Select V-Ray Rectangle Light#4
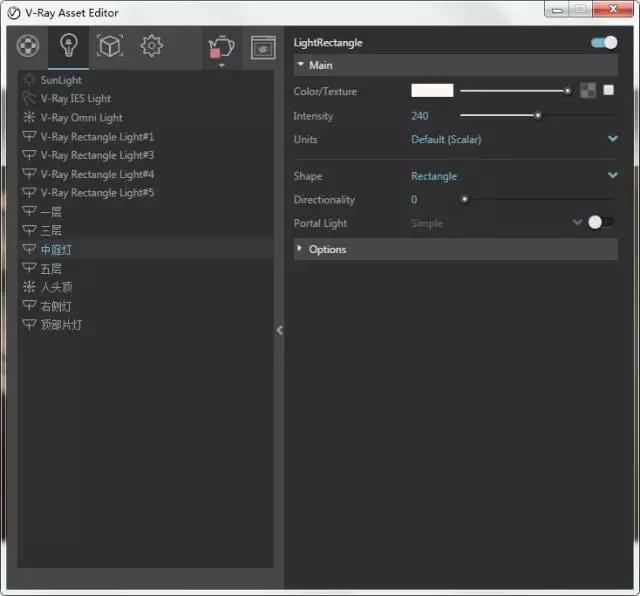Screen dimensions: 640x596 tap(97, 174)
